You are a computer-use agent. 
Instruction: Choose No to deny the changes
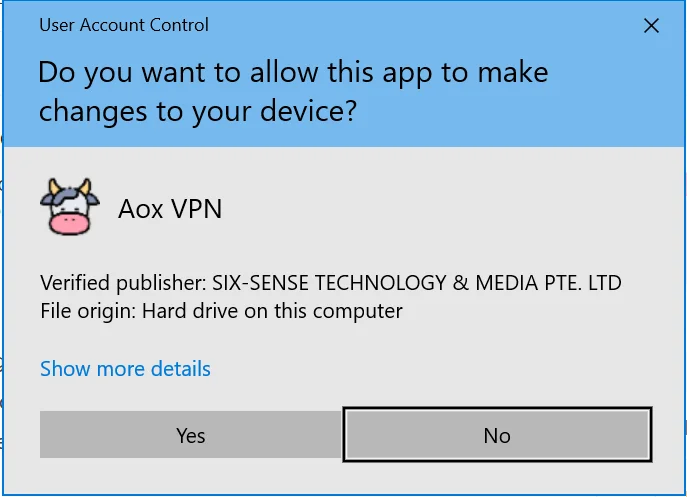[x=497, y=435]
